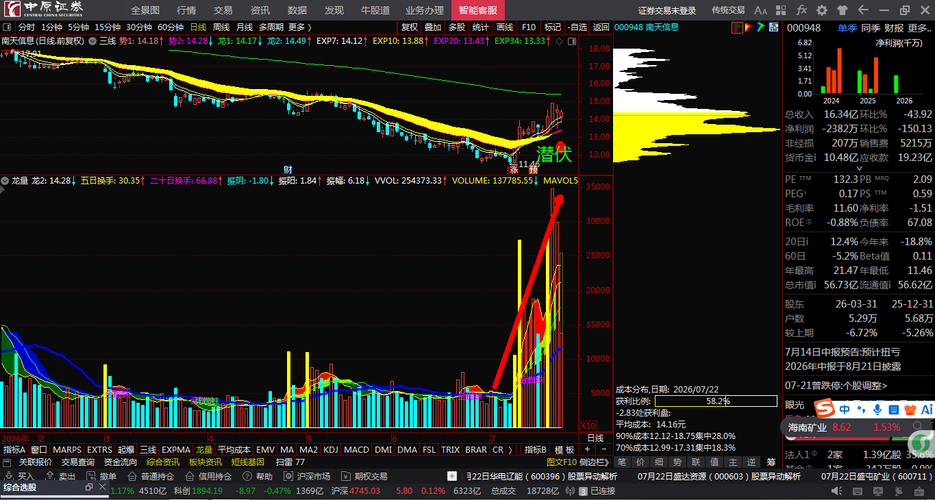The image size is (935, 500).
Task: Click 获利比例 58.2% progress bar
Action: click(717, 401)
